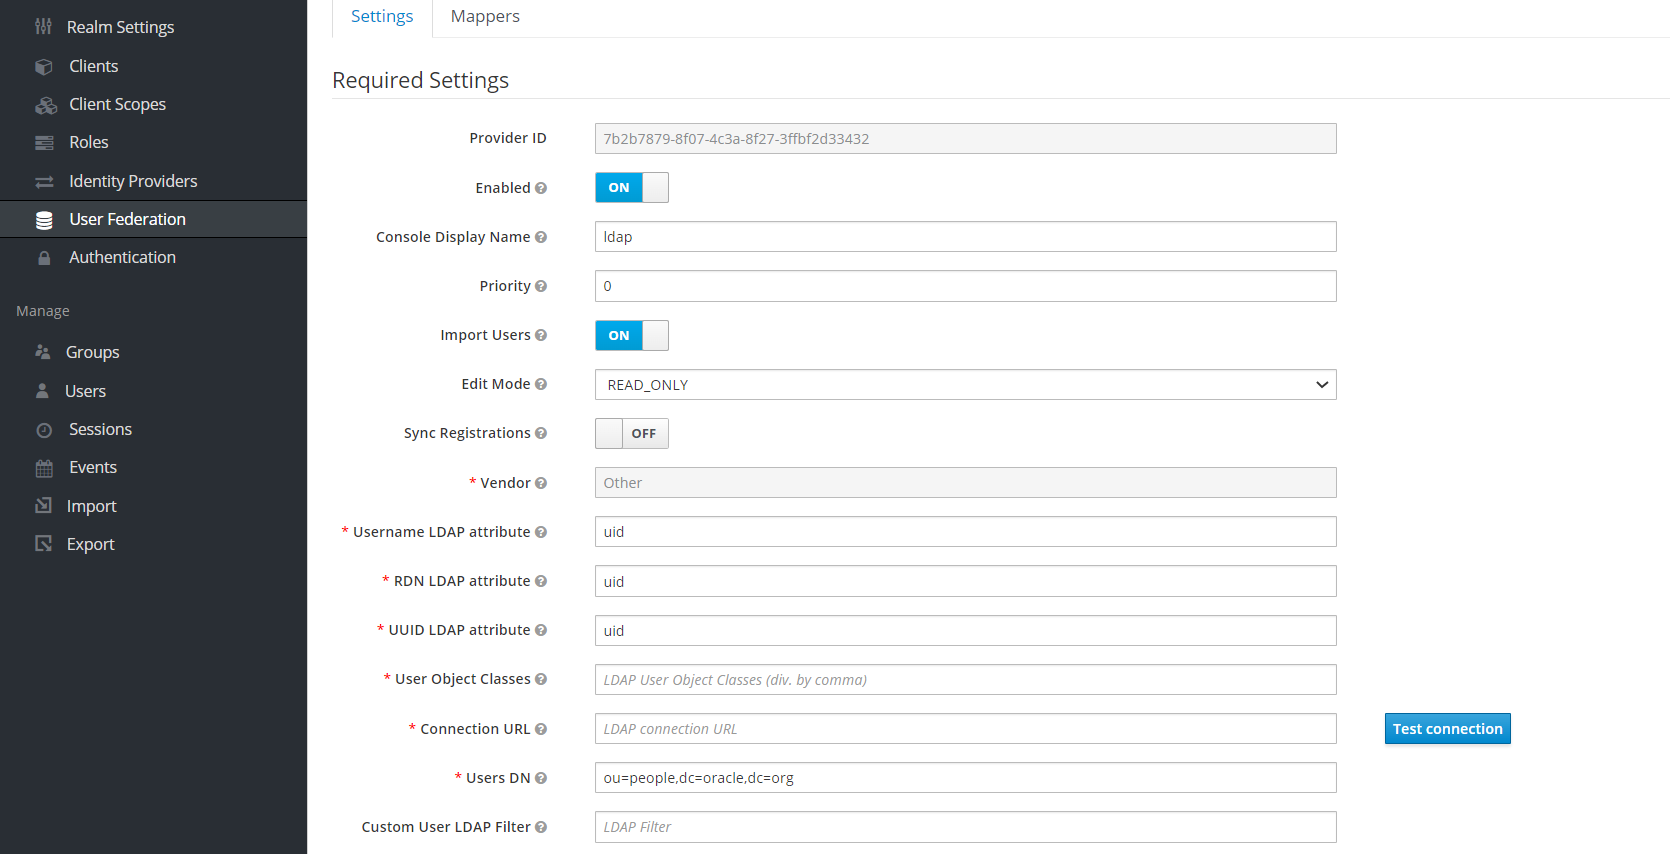
Task: Click the Roles list icon
Action: click(x=44, y=143)
